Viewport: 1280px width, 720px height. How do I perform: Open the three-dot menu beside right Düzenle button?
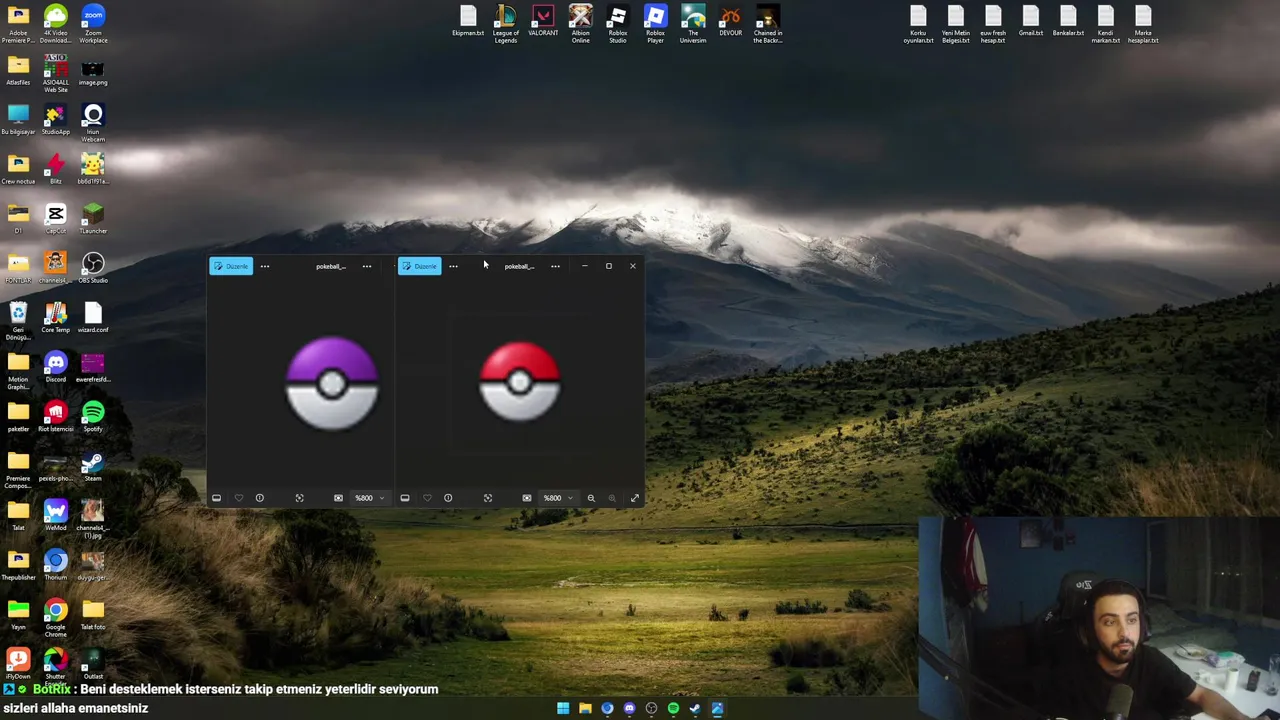pos(453,266)
